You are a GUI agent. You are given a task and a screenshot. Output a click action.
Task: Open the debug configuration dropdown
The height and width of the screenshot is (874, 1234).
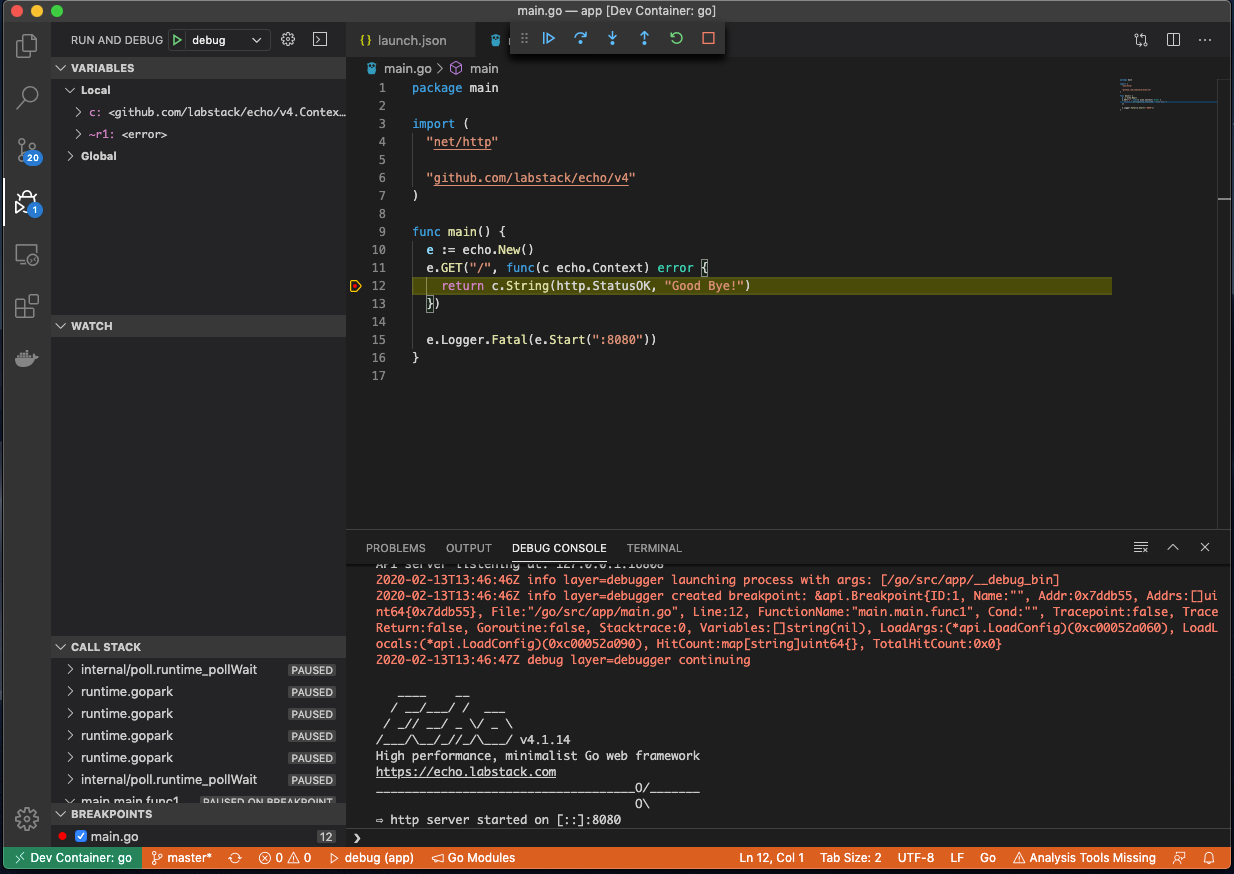(x=229, y=40)
